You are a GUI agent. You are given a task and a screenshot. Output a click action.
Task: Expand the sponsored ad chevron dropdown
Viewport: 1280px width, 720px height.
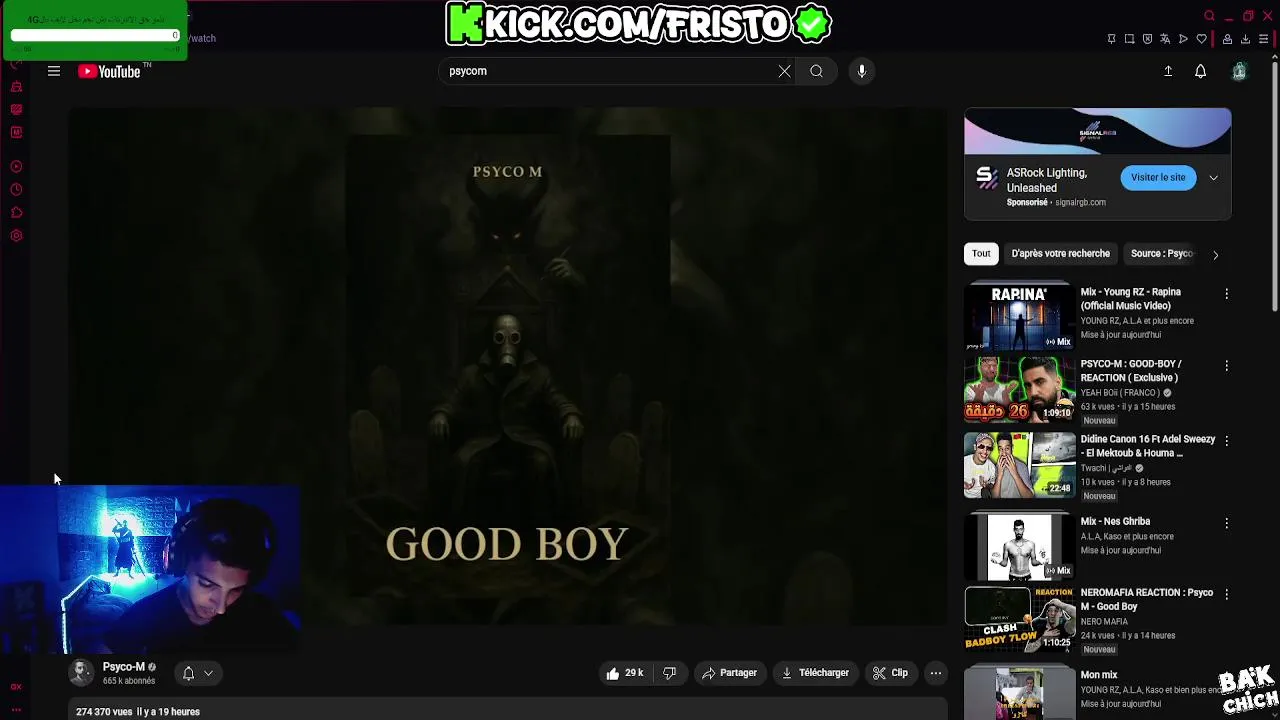pyautogui.click(x=1213, y=178)
